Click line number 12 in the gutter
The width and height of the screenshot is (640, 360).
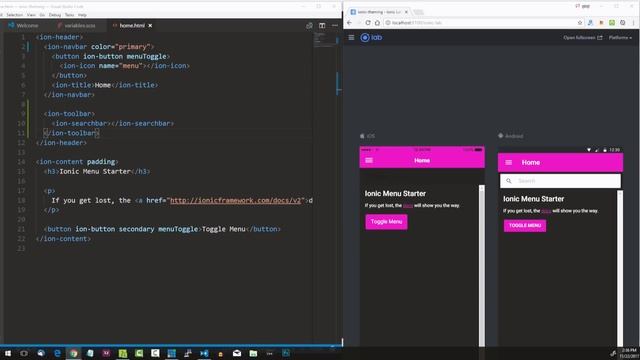point(21,142)
